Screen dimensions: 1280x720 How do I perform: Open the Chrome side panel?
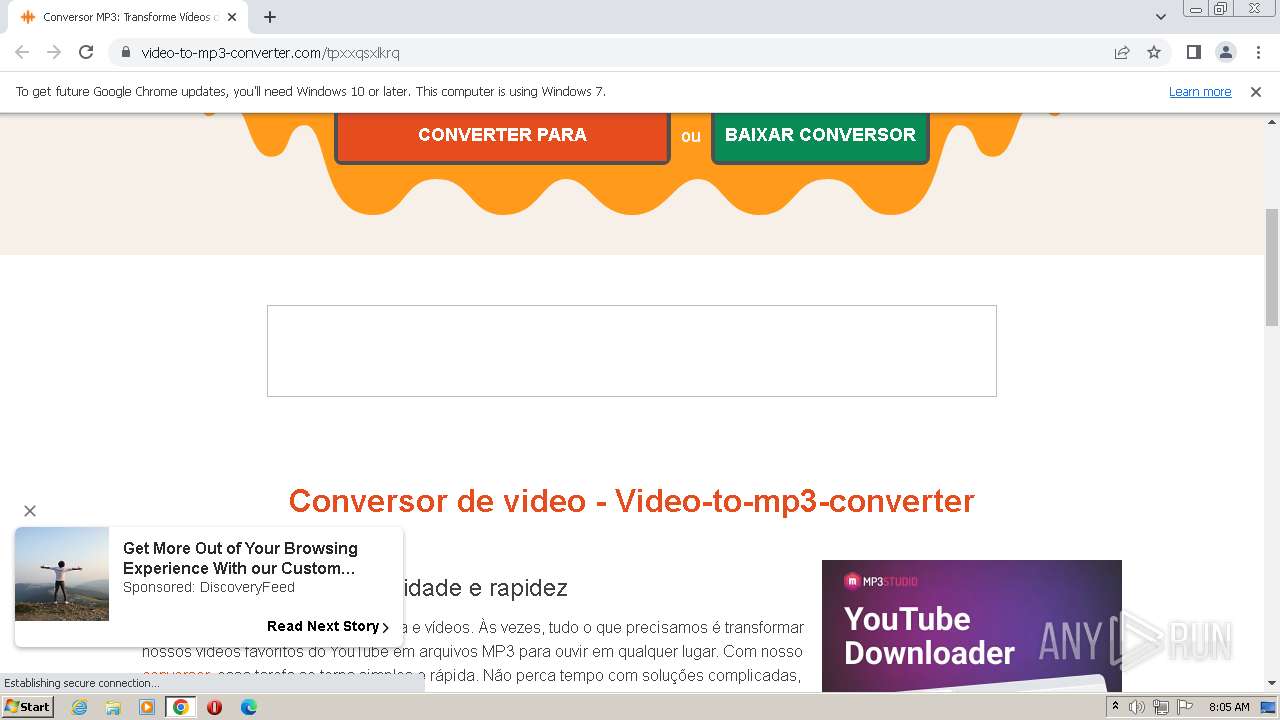(x=1193, y=52)
